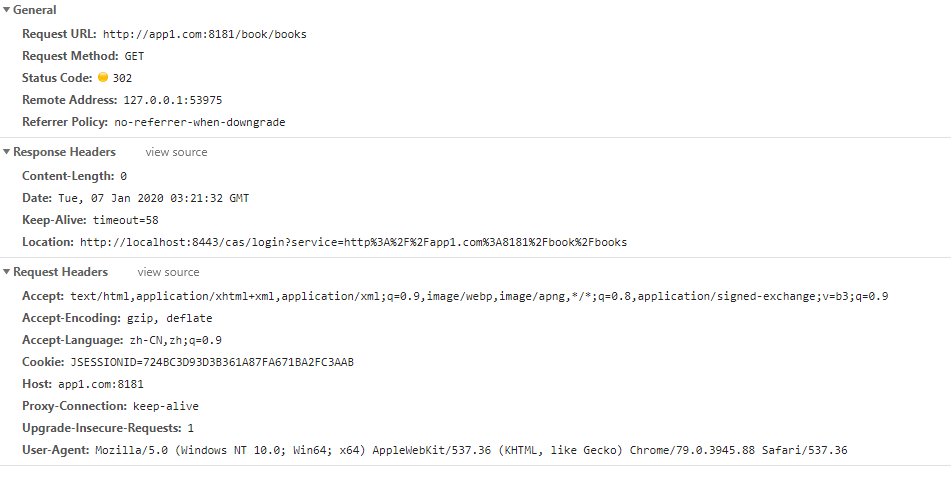This screenshot has width=951, height=477.
Task: Collapse the General section triangle
Action: (x=7, y=10)
